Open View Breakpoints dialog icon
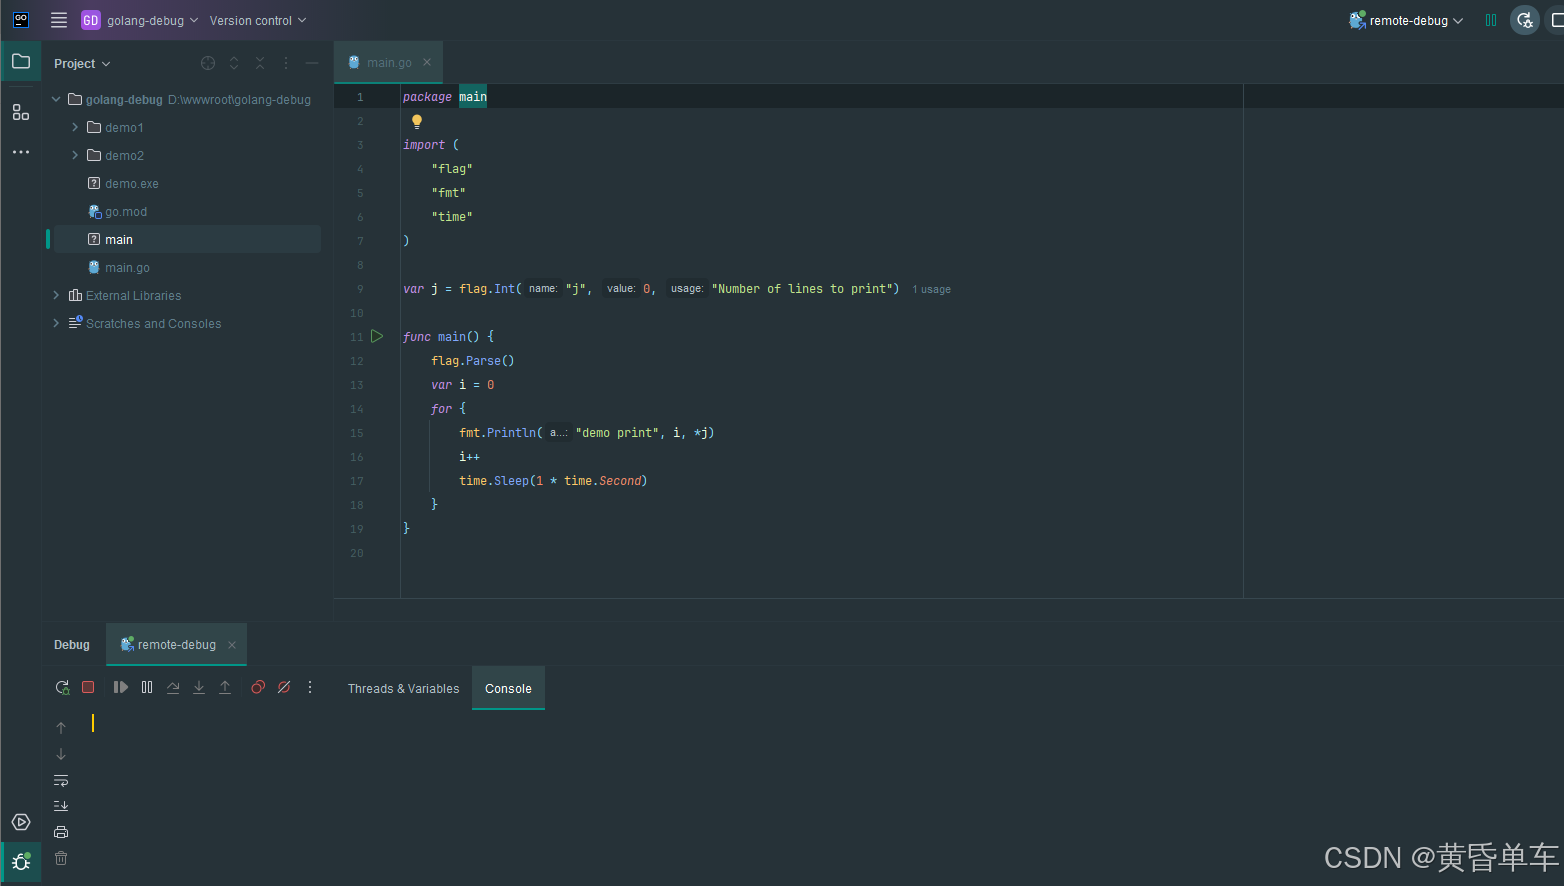 pos(258,687)
